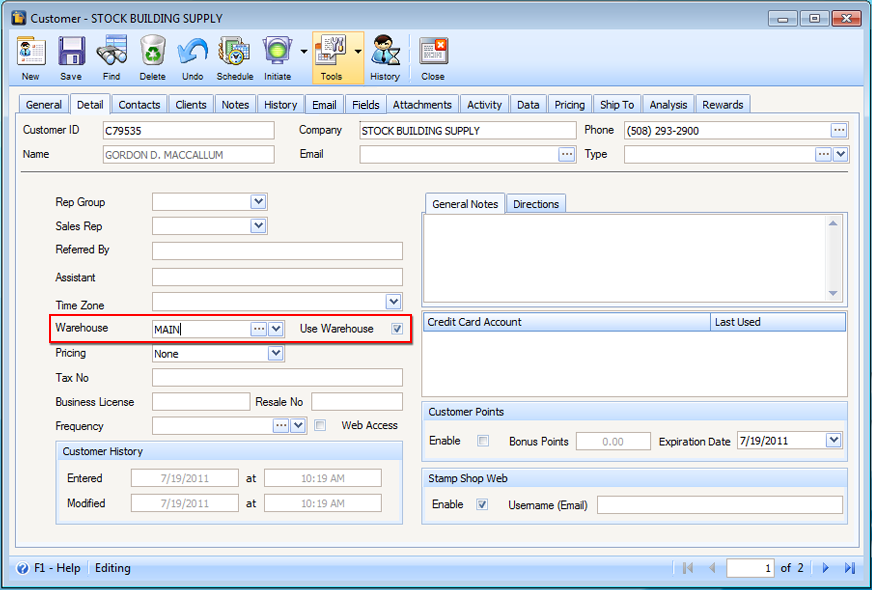Open the Directions notes tab
The height and width of the screenshot is (590, 872).
(x=536, y=204)
